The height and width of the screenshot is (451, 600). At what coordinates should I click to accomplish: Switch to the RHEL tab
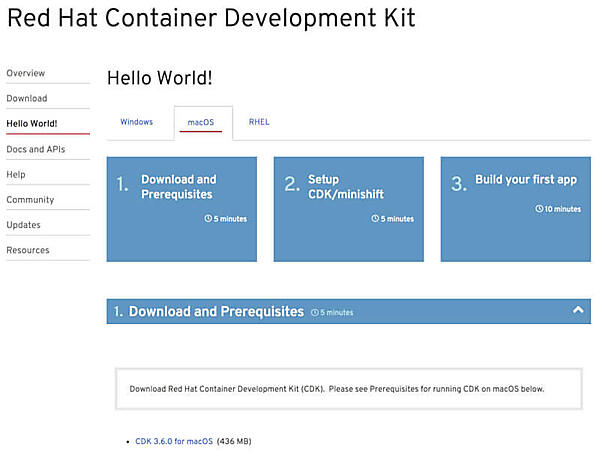(259, 122)
